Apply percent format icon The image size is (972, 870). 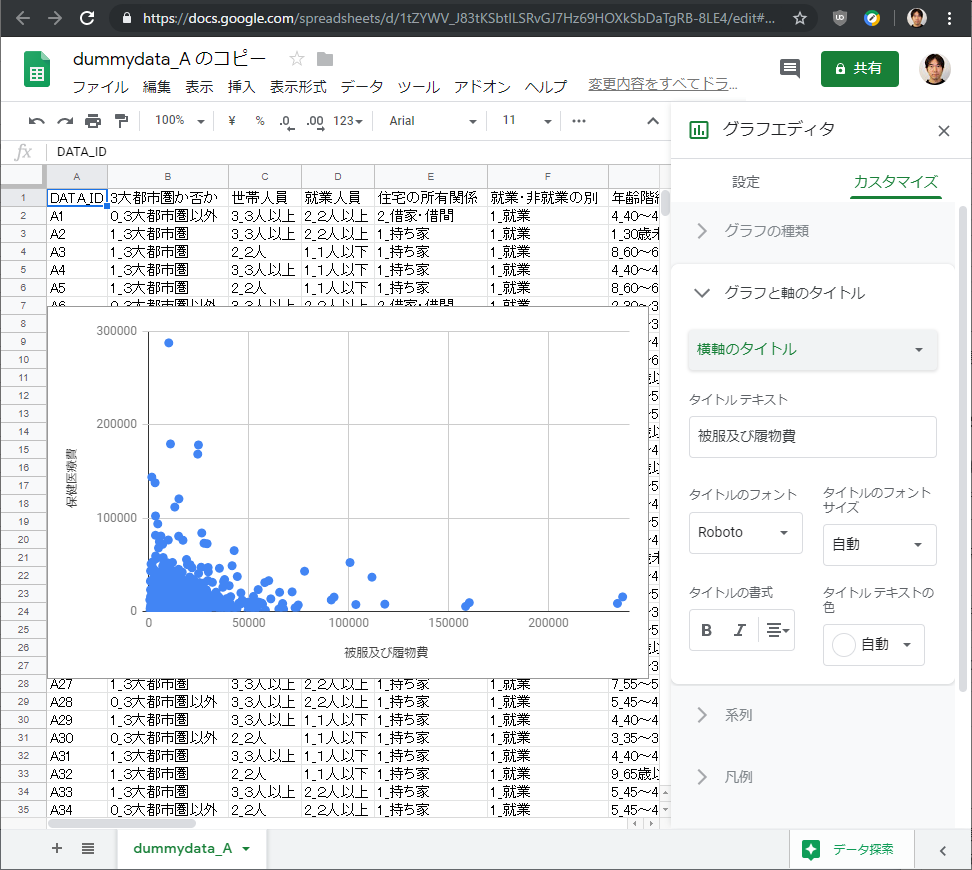(x=258, y=120)
